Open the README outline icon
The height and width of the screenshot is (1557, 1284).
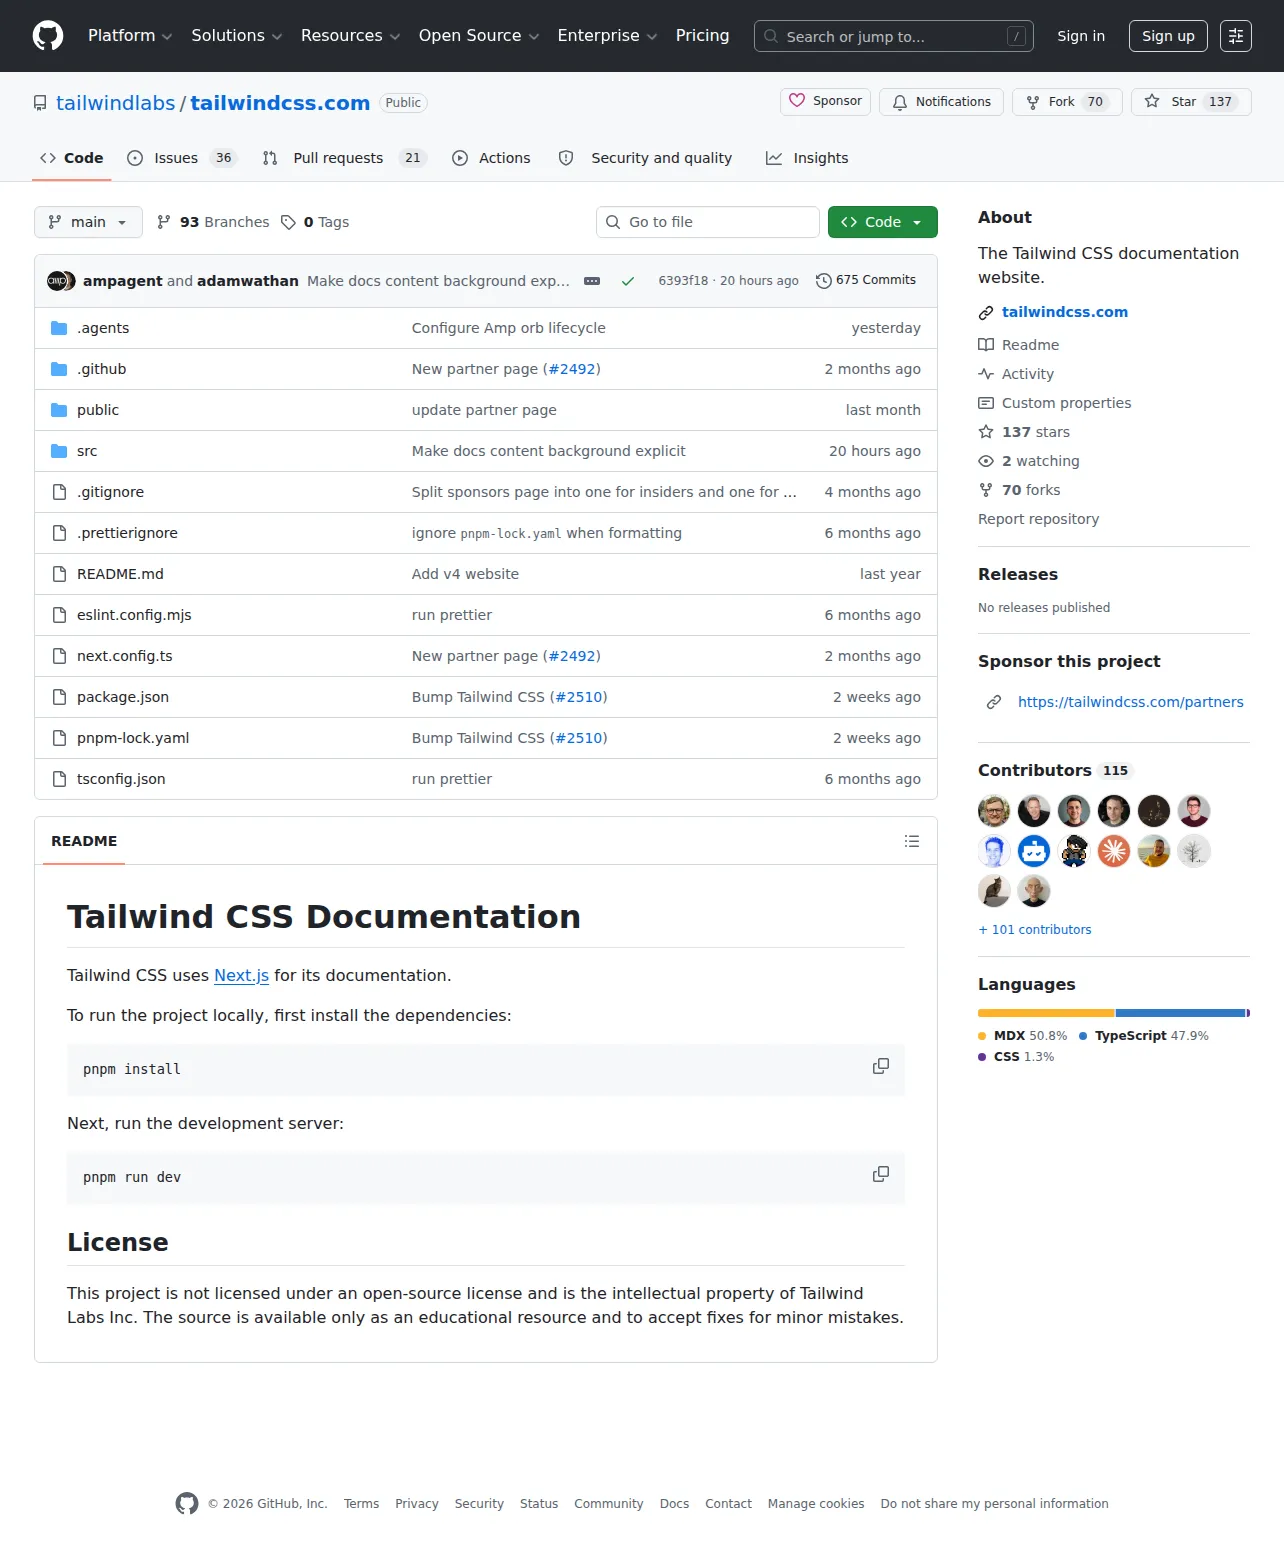pyautogui.click(x=912, y=841)
